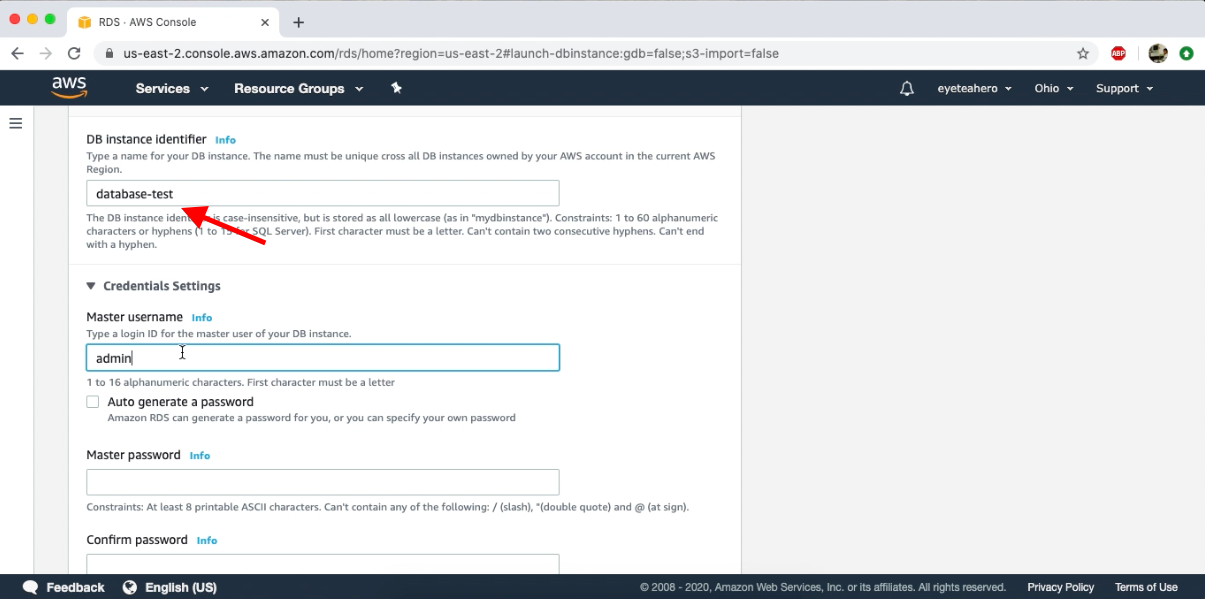
Task: Click the green update arrow icon
Action: (1186, 54)
